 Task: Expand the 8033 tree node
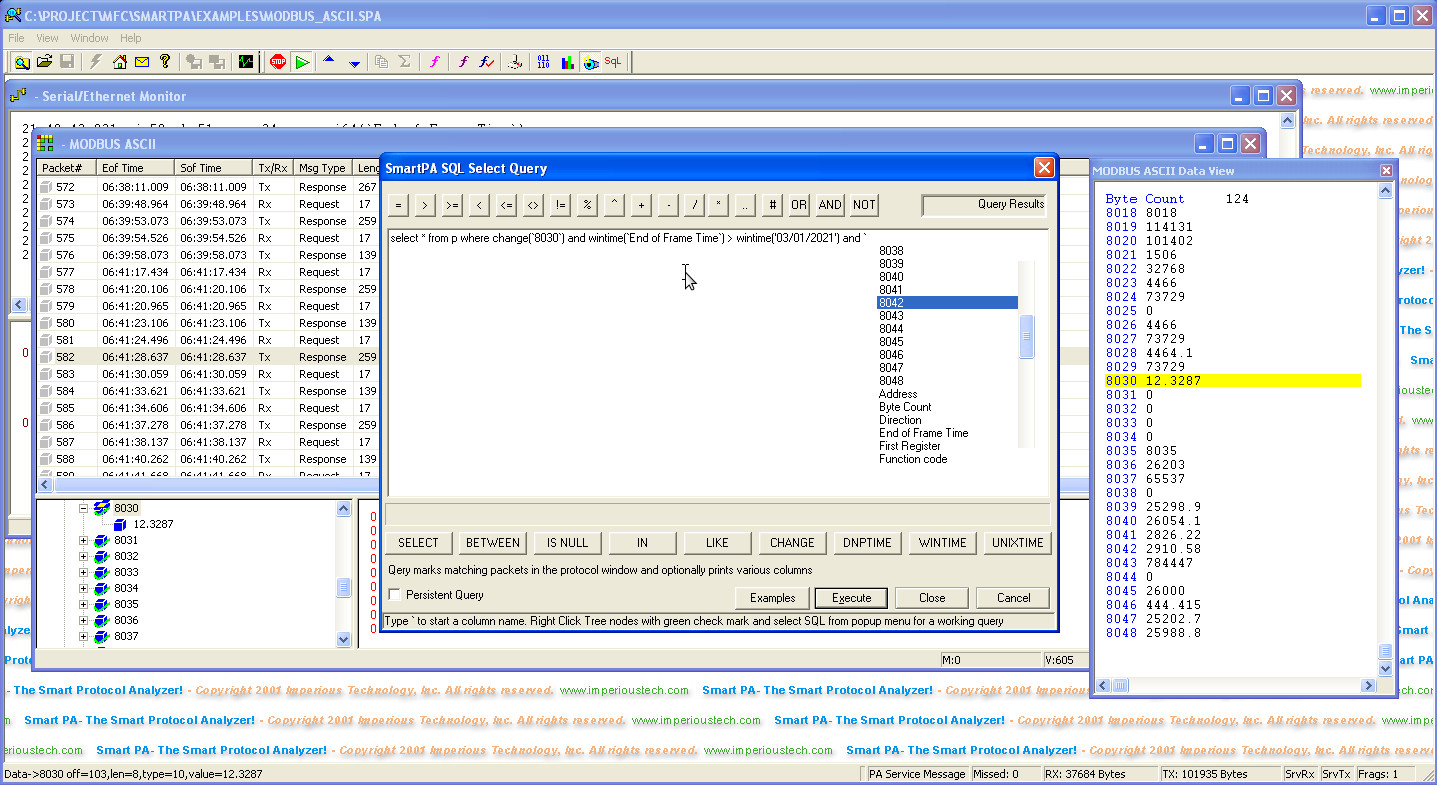84,572
